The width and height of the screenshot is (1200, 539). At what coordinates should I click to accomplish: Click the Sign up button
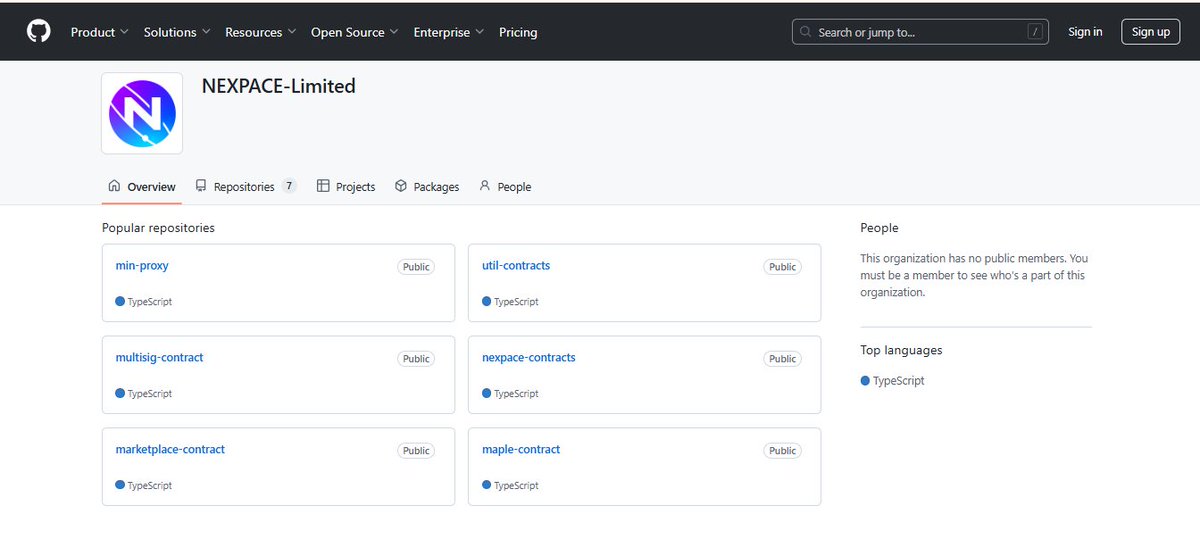point(1151,32)
